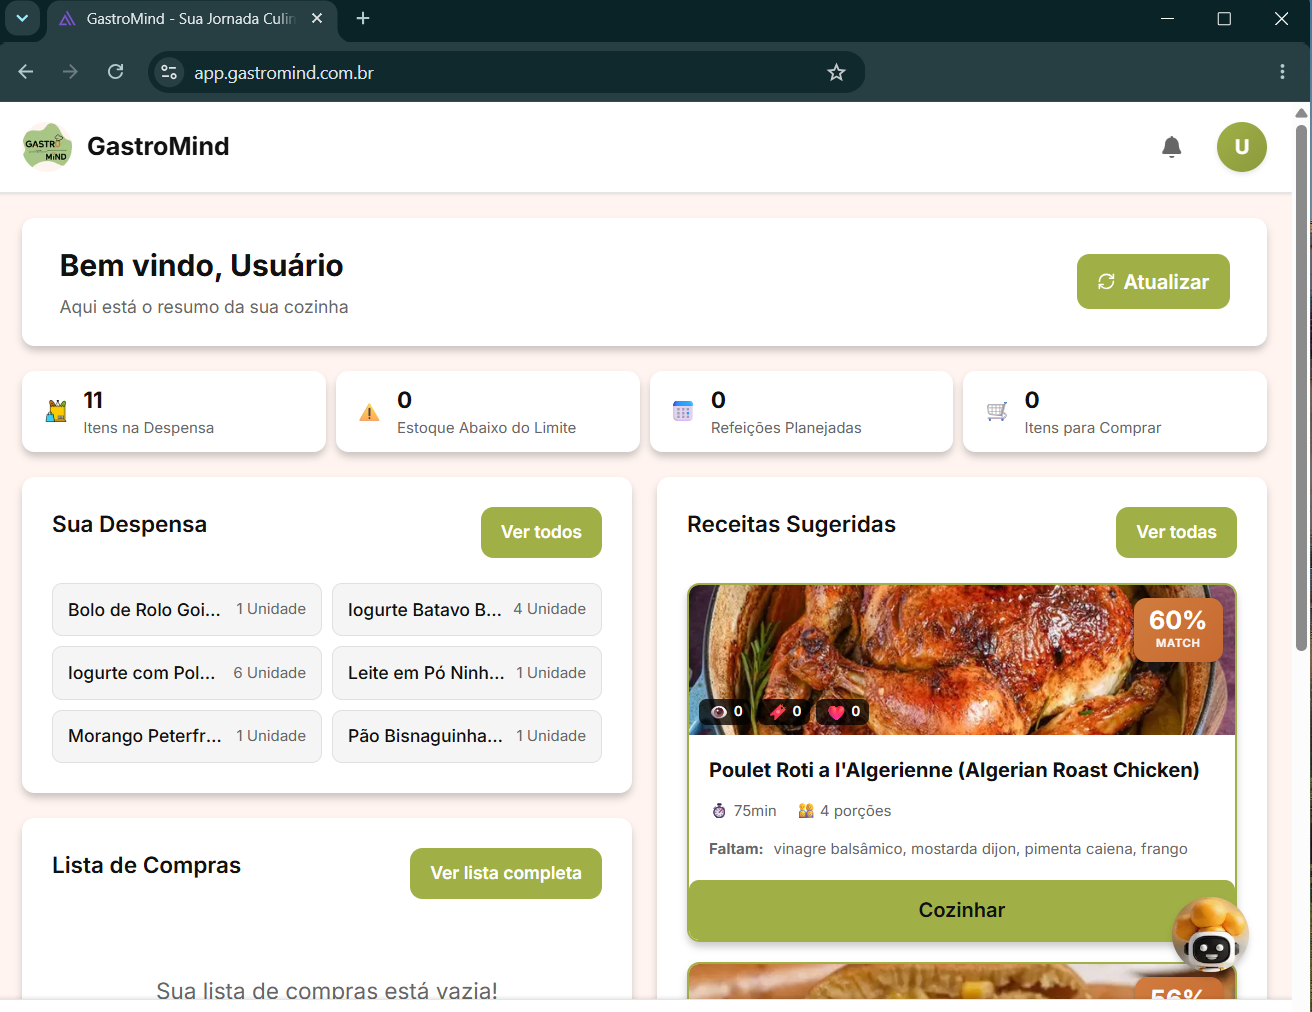Click the heart favorites counter on recipe
The image size is (1312, 1012).
point(843,711)
